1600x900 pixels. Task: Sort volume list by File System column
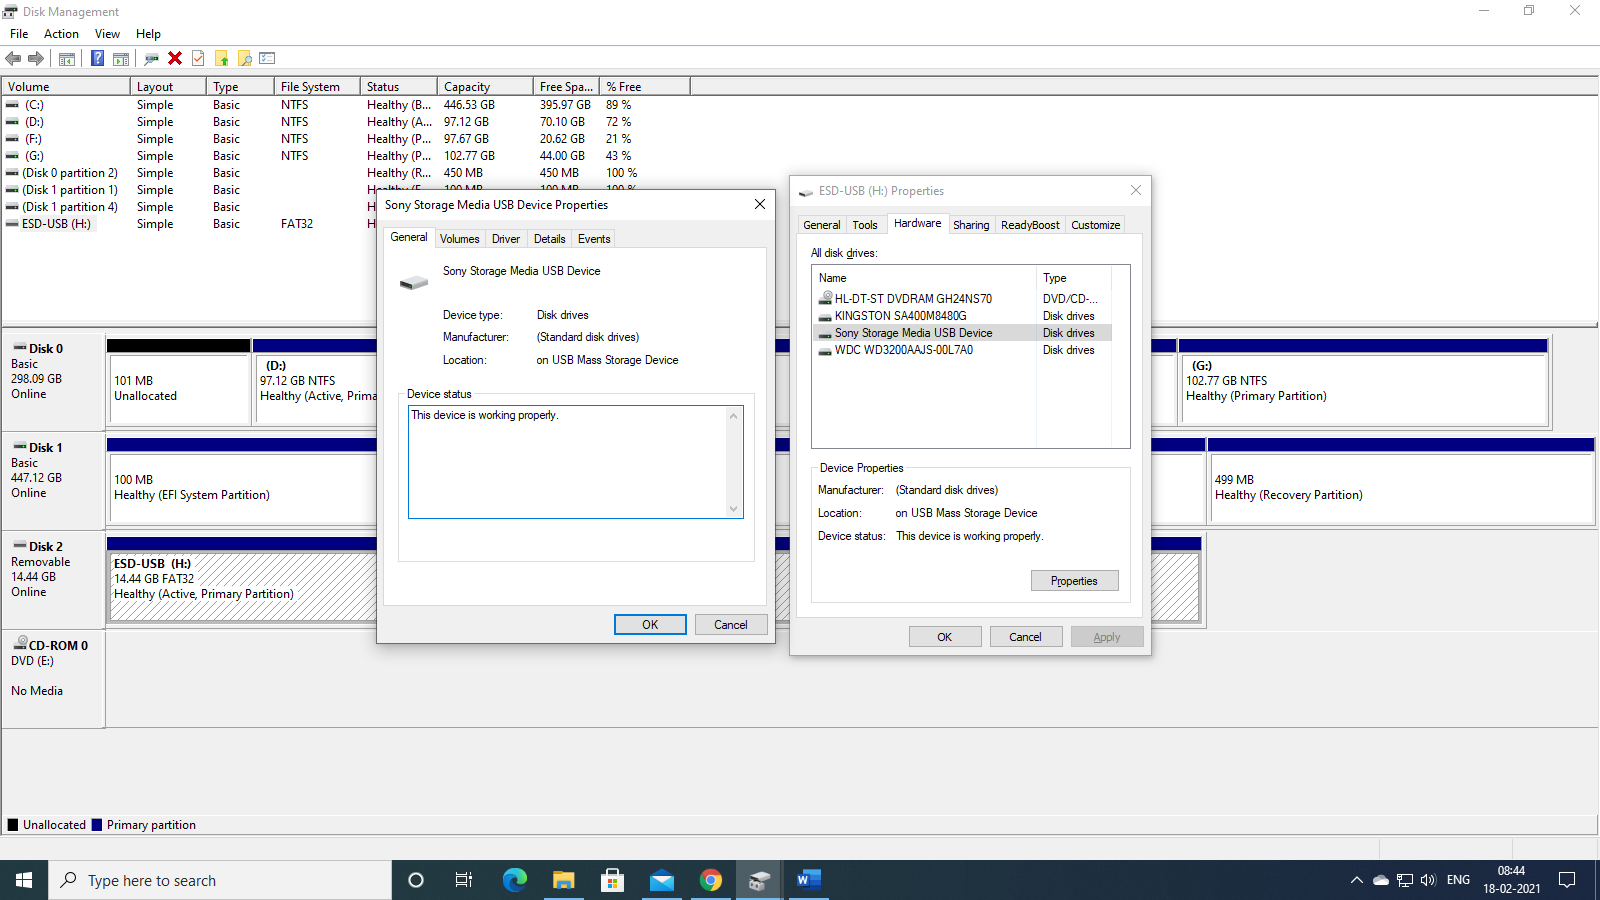tap(316, 87)
